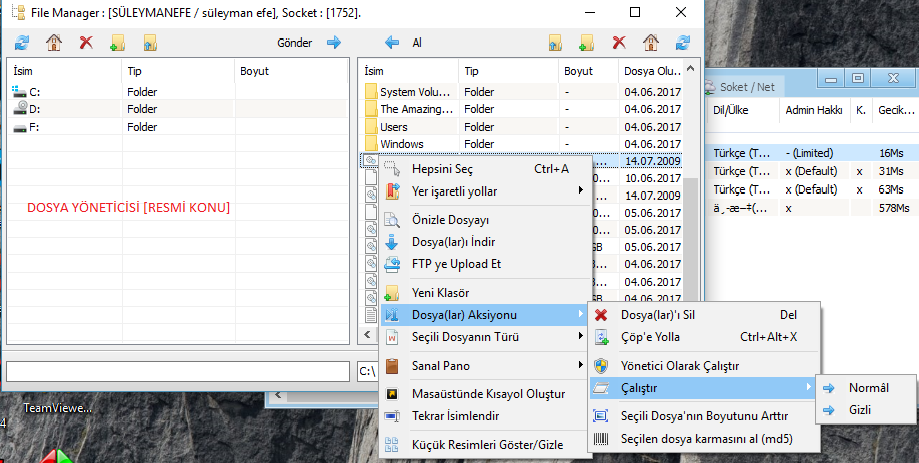Viewport: 919px width, 463px height.
Task: Select The Amazing... folder row
Action: pos(522,109)
